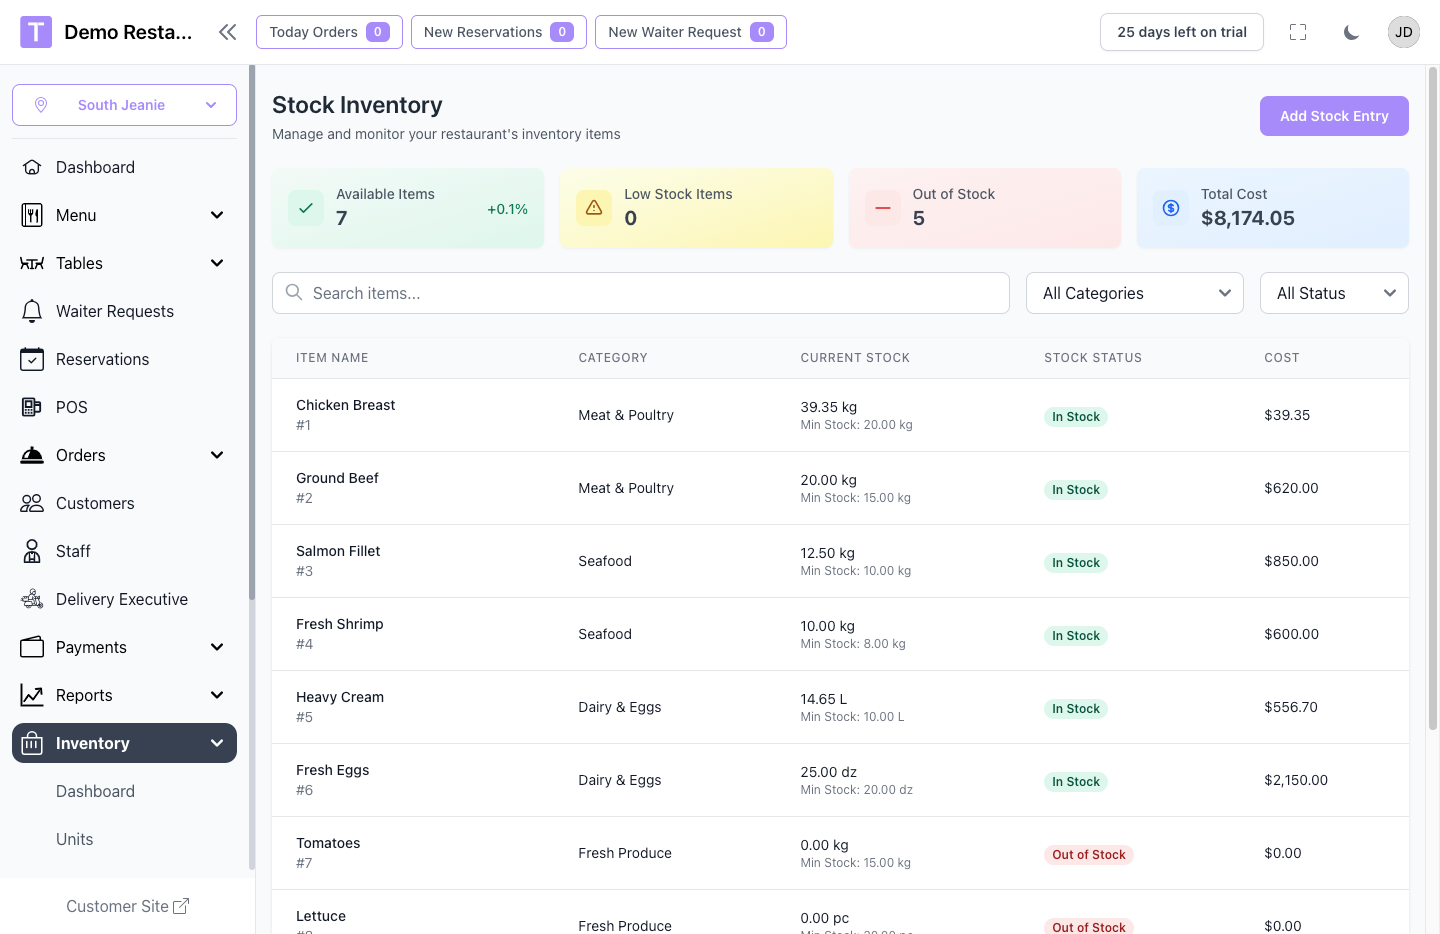Click the Fresh Eggs item name

point(333,770)
